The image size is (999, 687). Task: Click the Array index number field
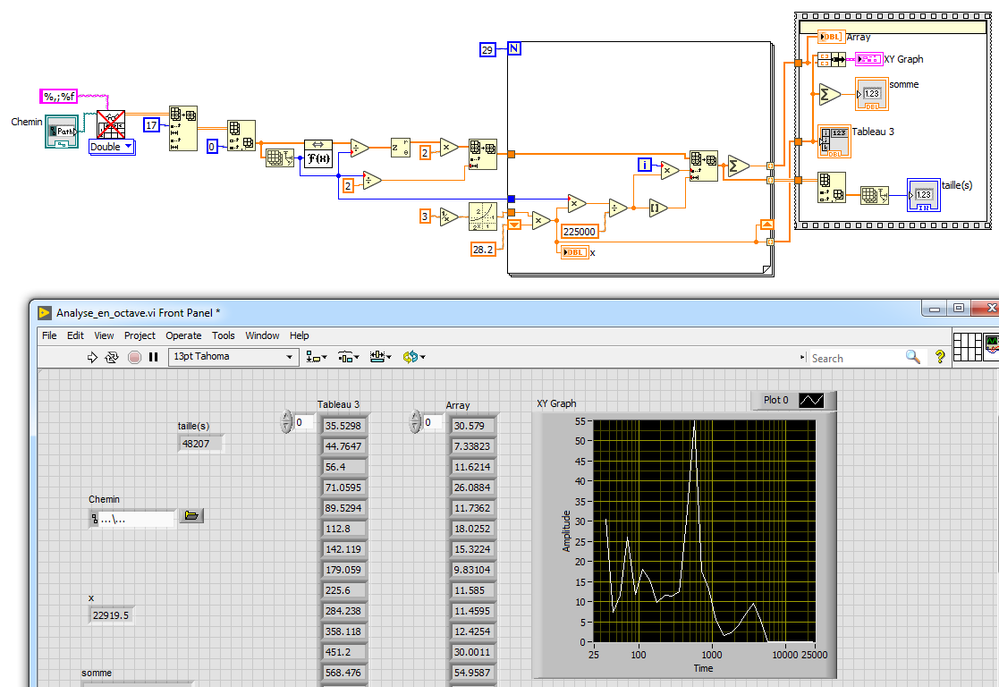coord(433,423)
